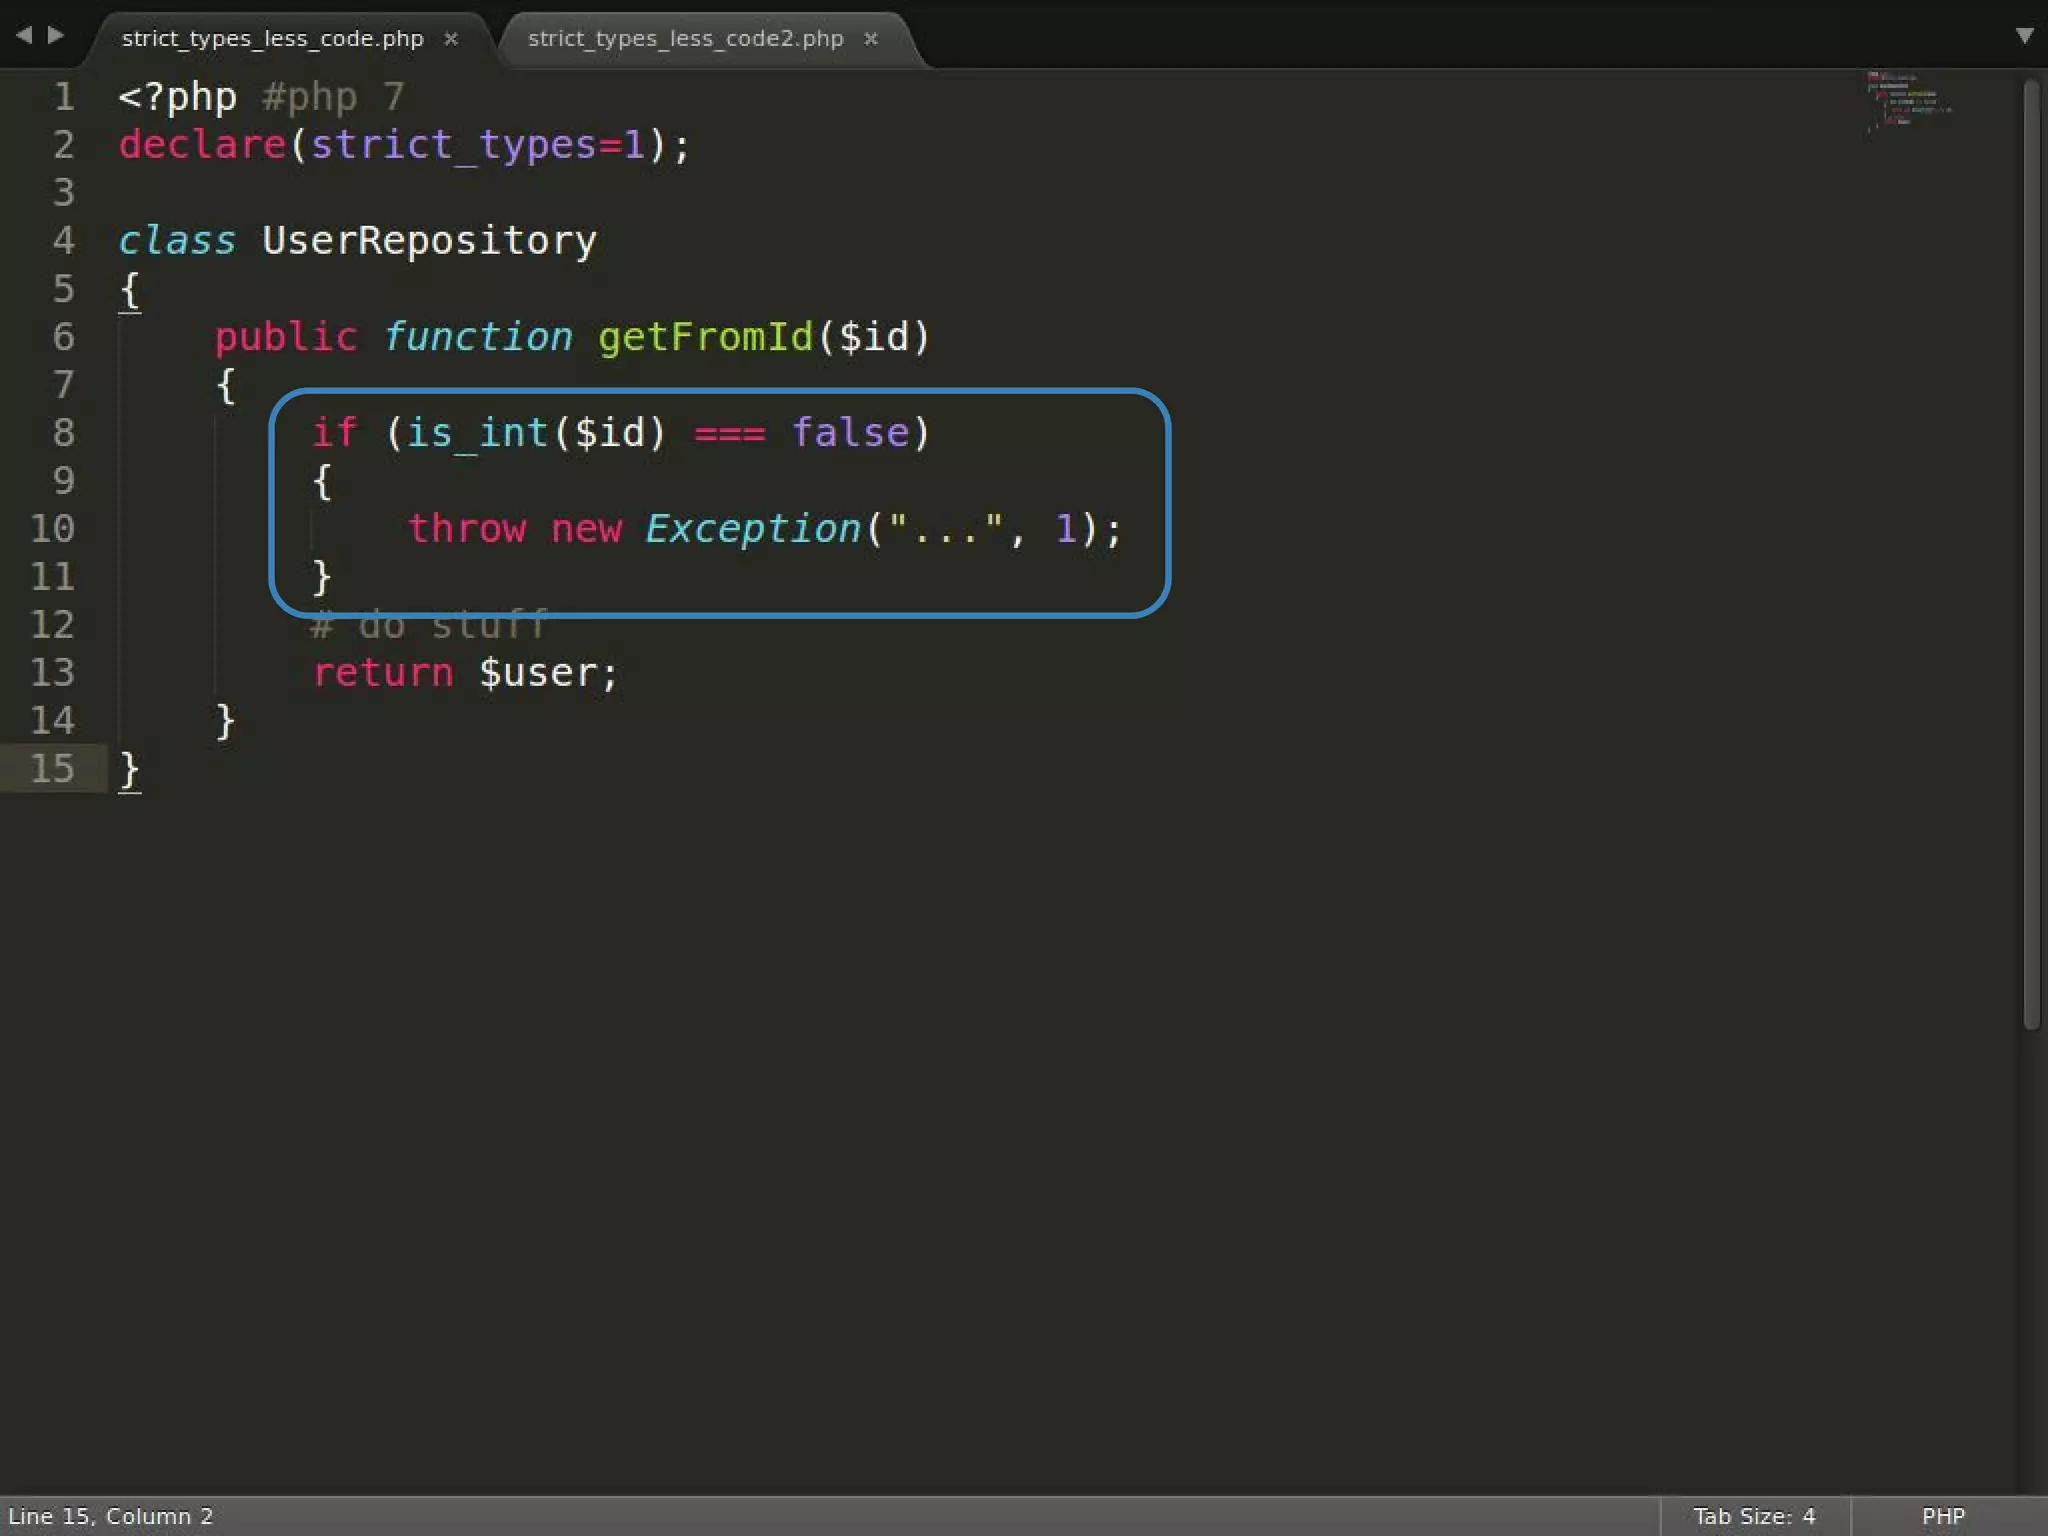Place cursor on the getFromId function name
Image resolution: width=2048 pixels, height=1536 pixels.
[705, 337]
